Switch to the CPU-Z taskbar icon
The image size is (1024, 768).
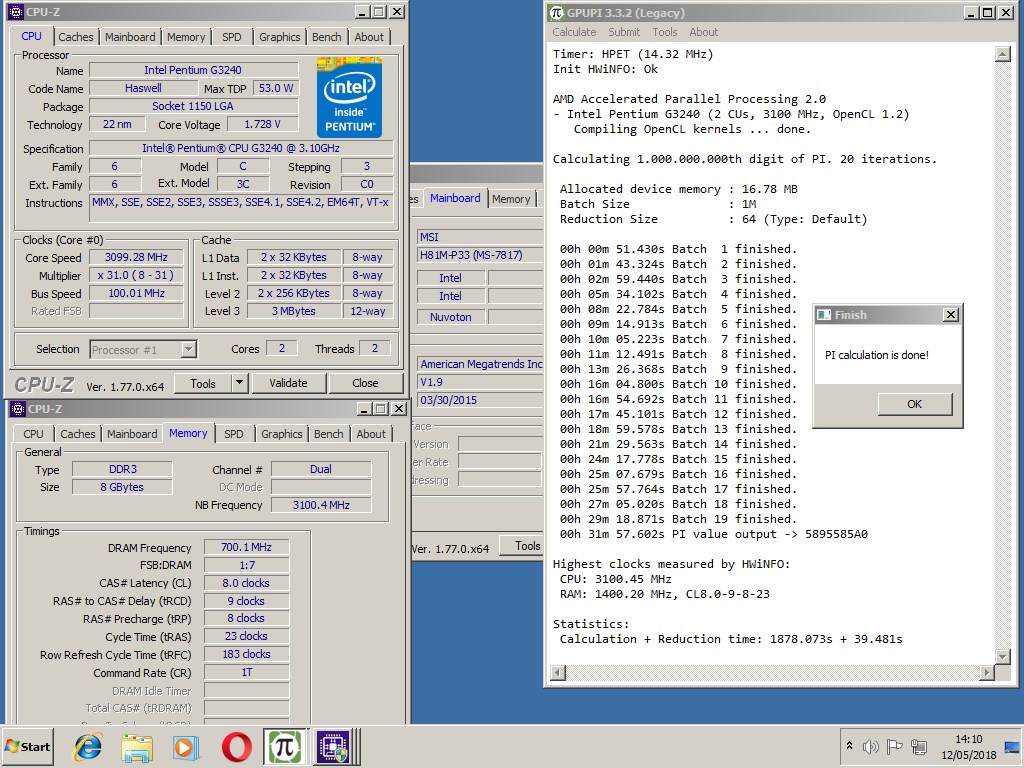click(334, 746)
